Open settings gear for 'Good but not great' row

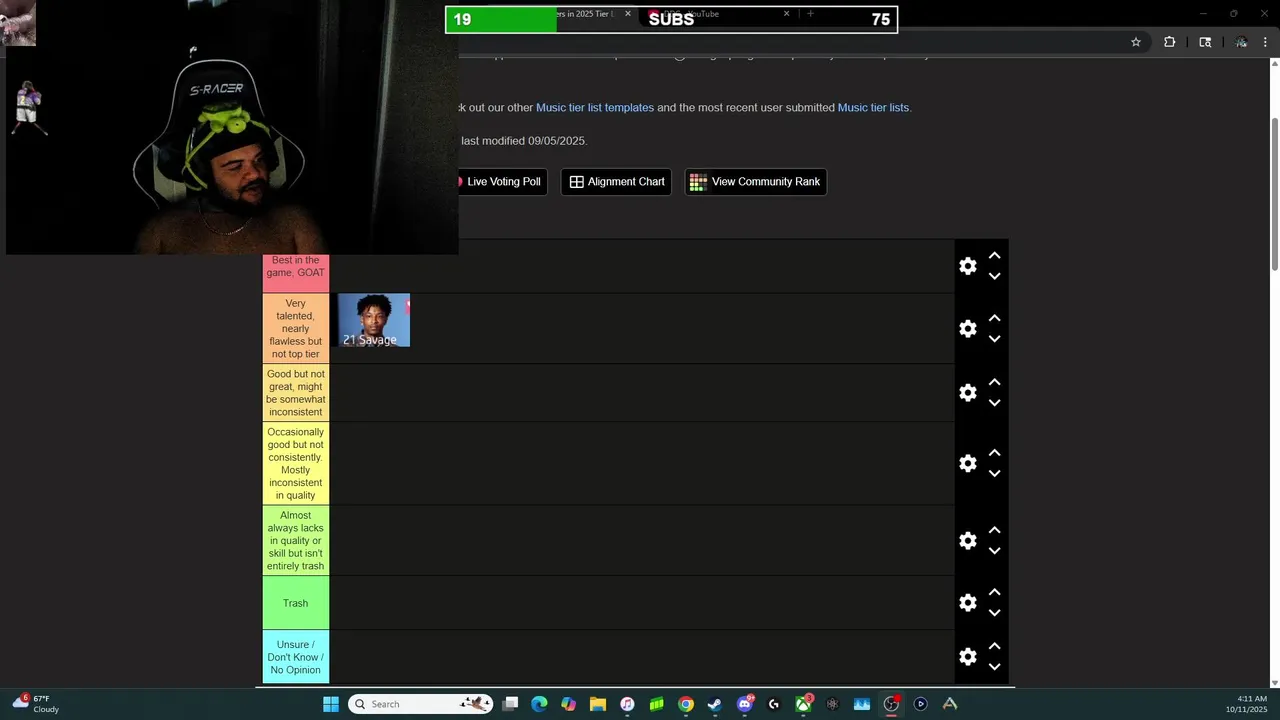point(968,393)
